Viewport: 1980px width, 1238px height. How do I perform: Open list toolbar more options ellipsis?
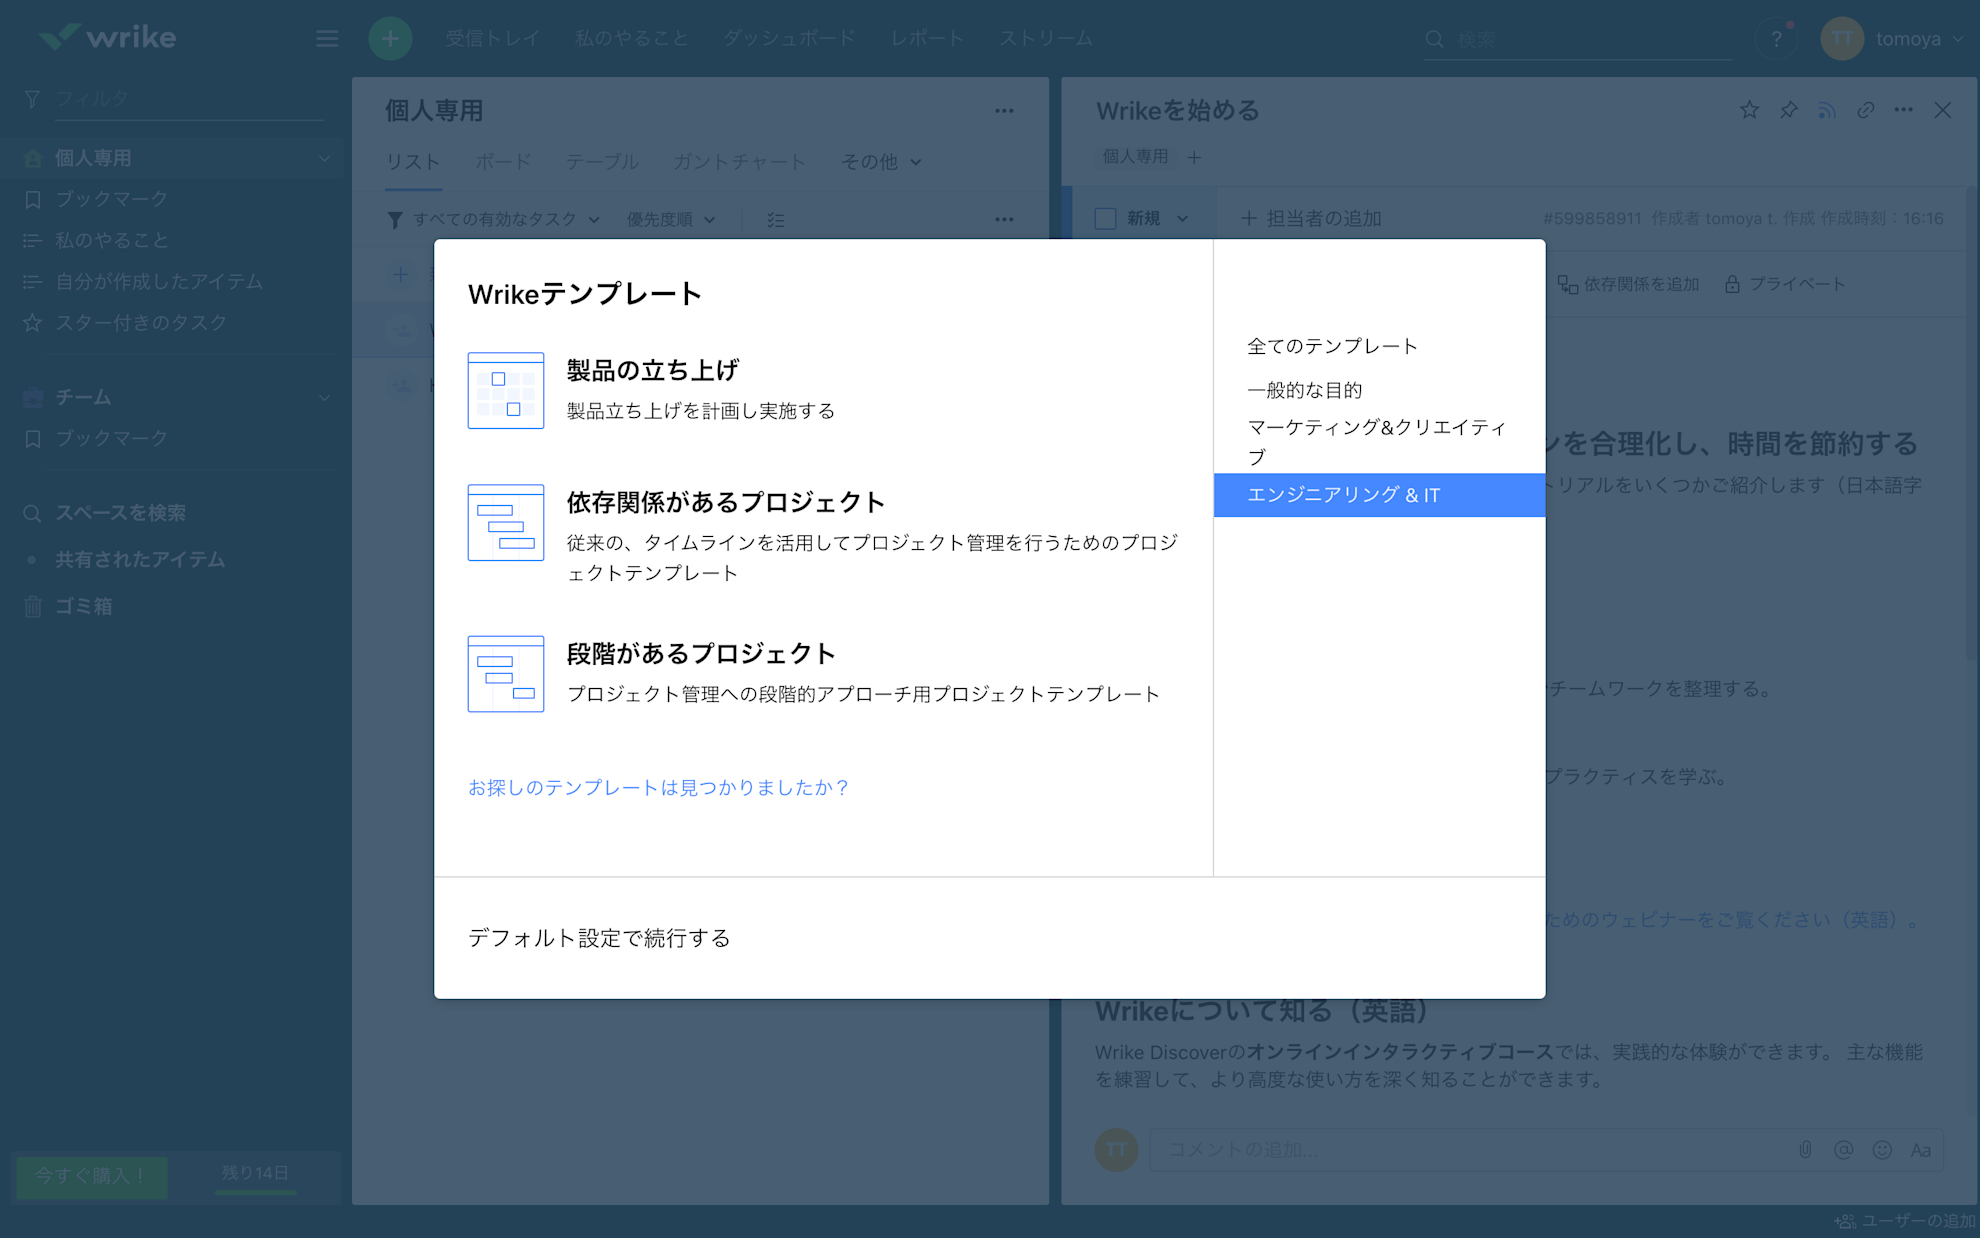pos(1004,219)
